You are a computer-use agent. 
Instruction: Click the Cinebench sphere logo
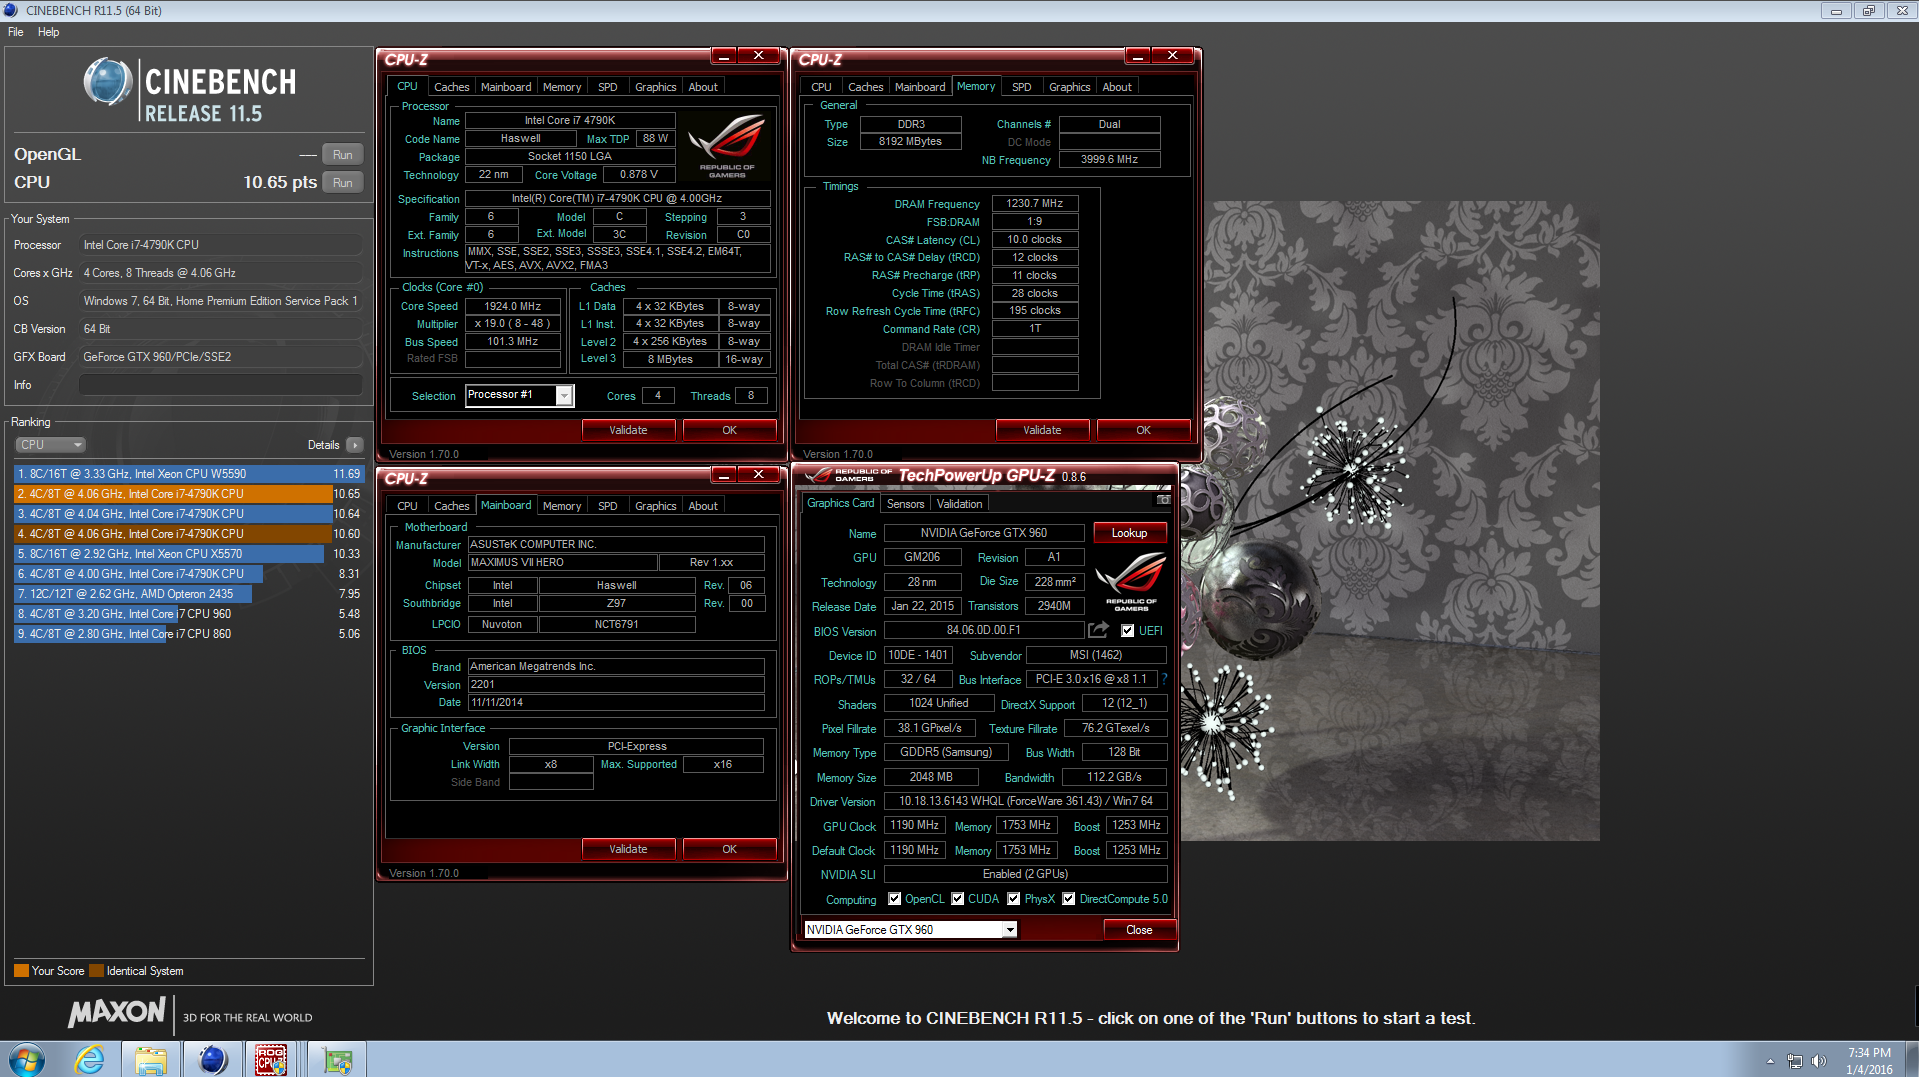[108, 82]
